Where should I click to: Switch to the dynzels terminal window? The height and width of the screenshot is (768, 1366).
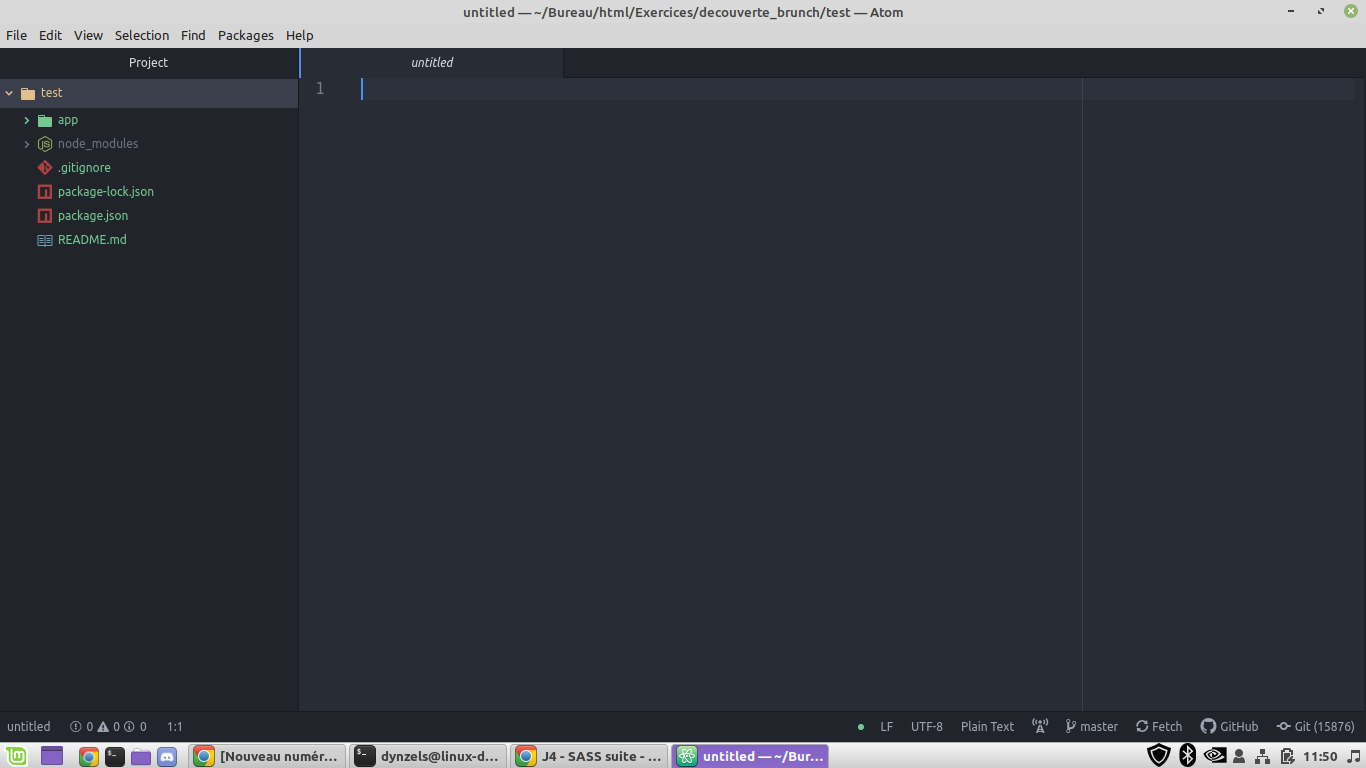click(x=429, y=756)
